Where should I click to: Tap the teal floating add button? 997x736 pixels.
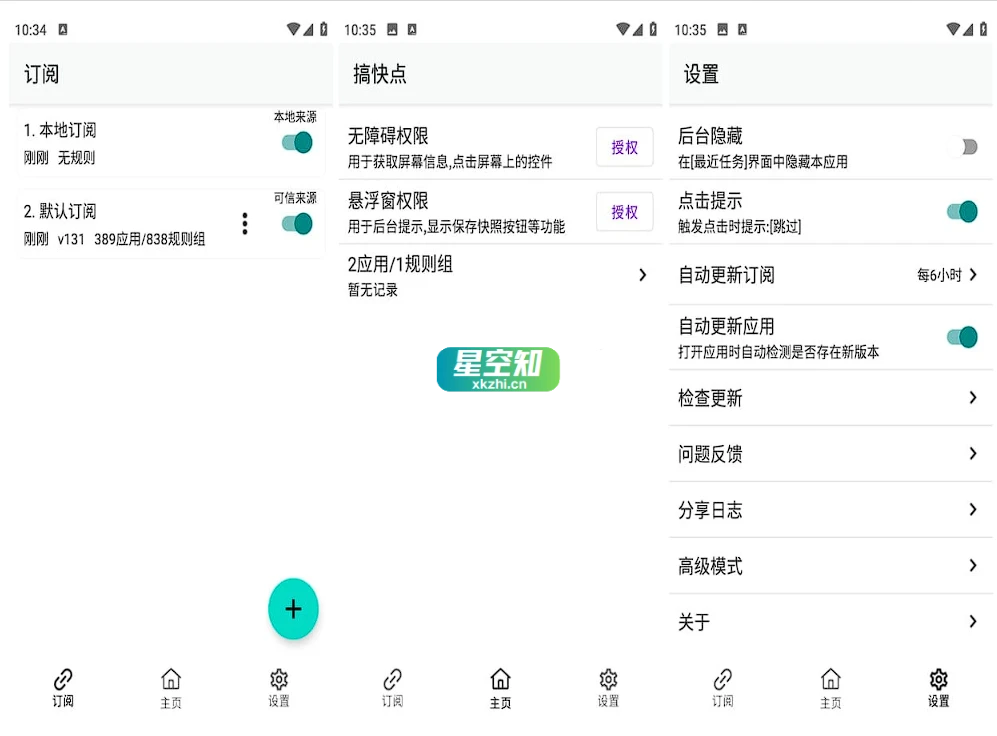[293, 608]
